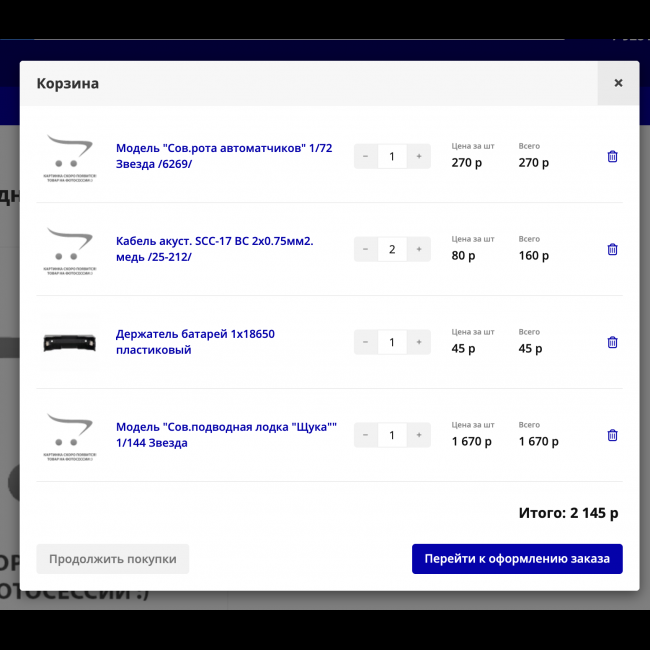Delete Держатель батарей 1x18650 from the cart

(x=612, y=342)
